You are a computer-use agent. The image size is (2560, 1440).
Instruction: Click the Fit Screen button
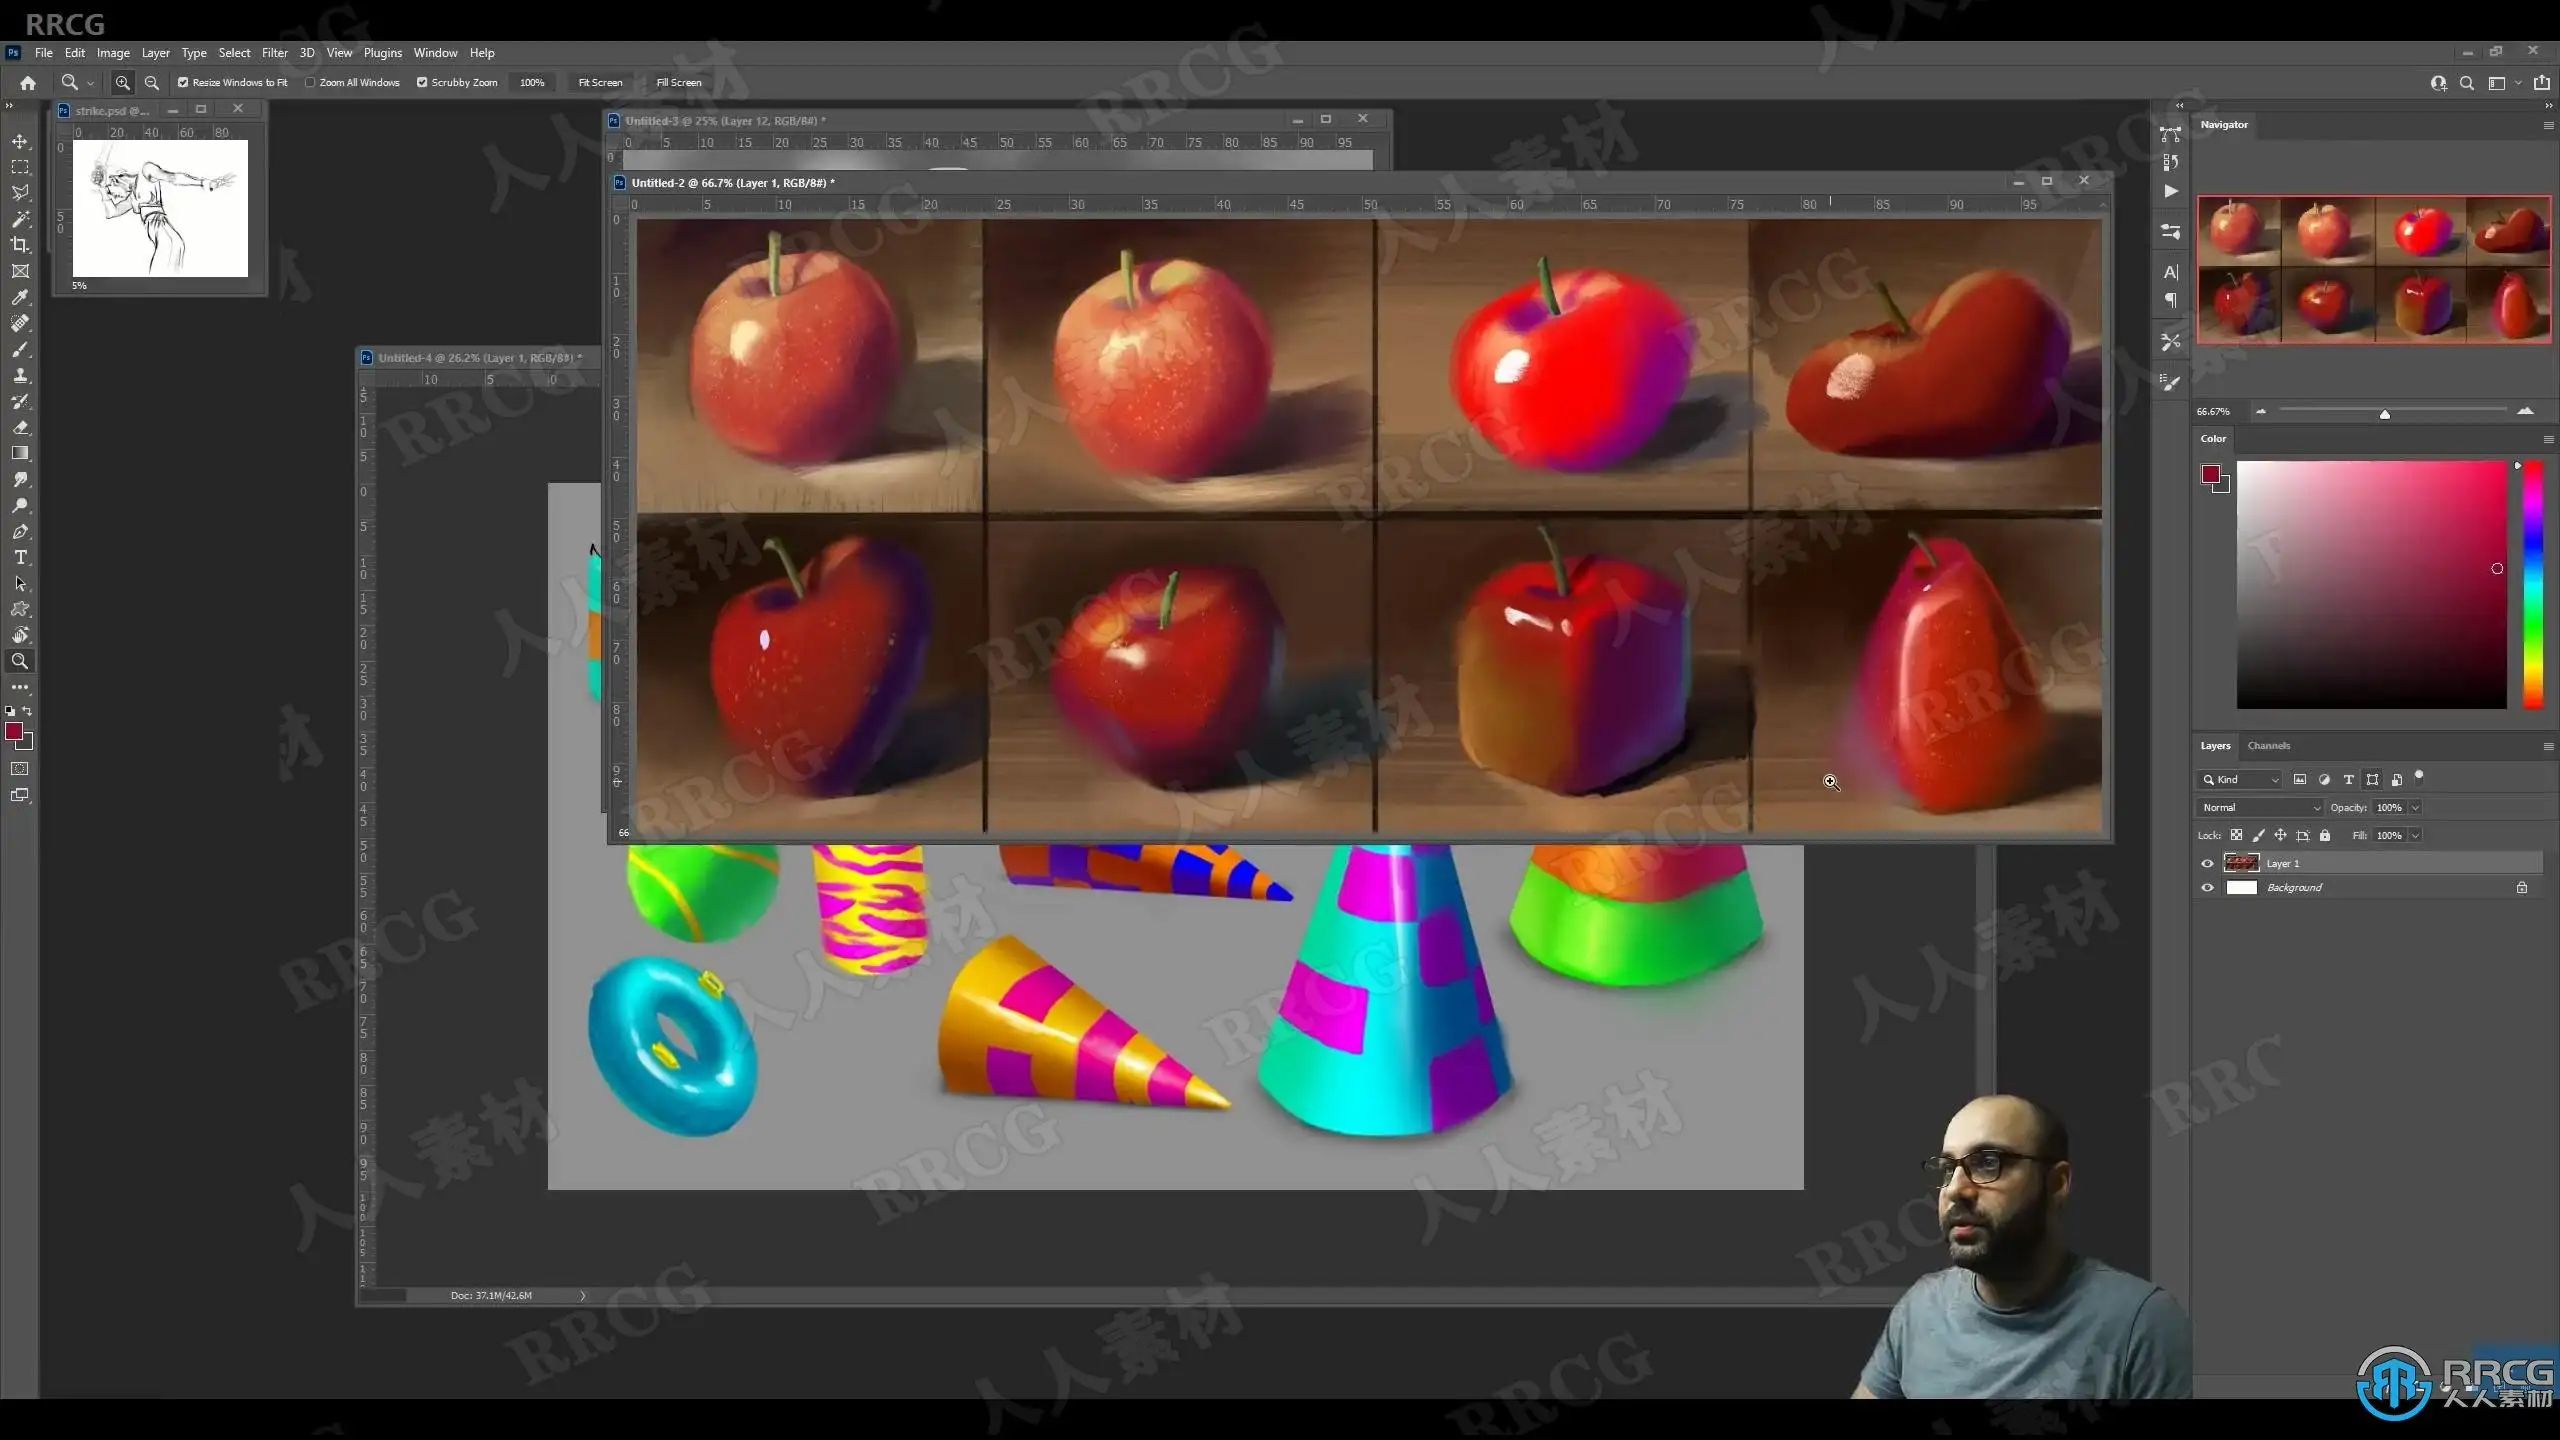click(x=600, y=83)
